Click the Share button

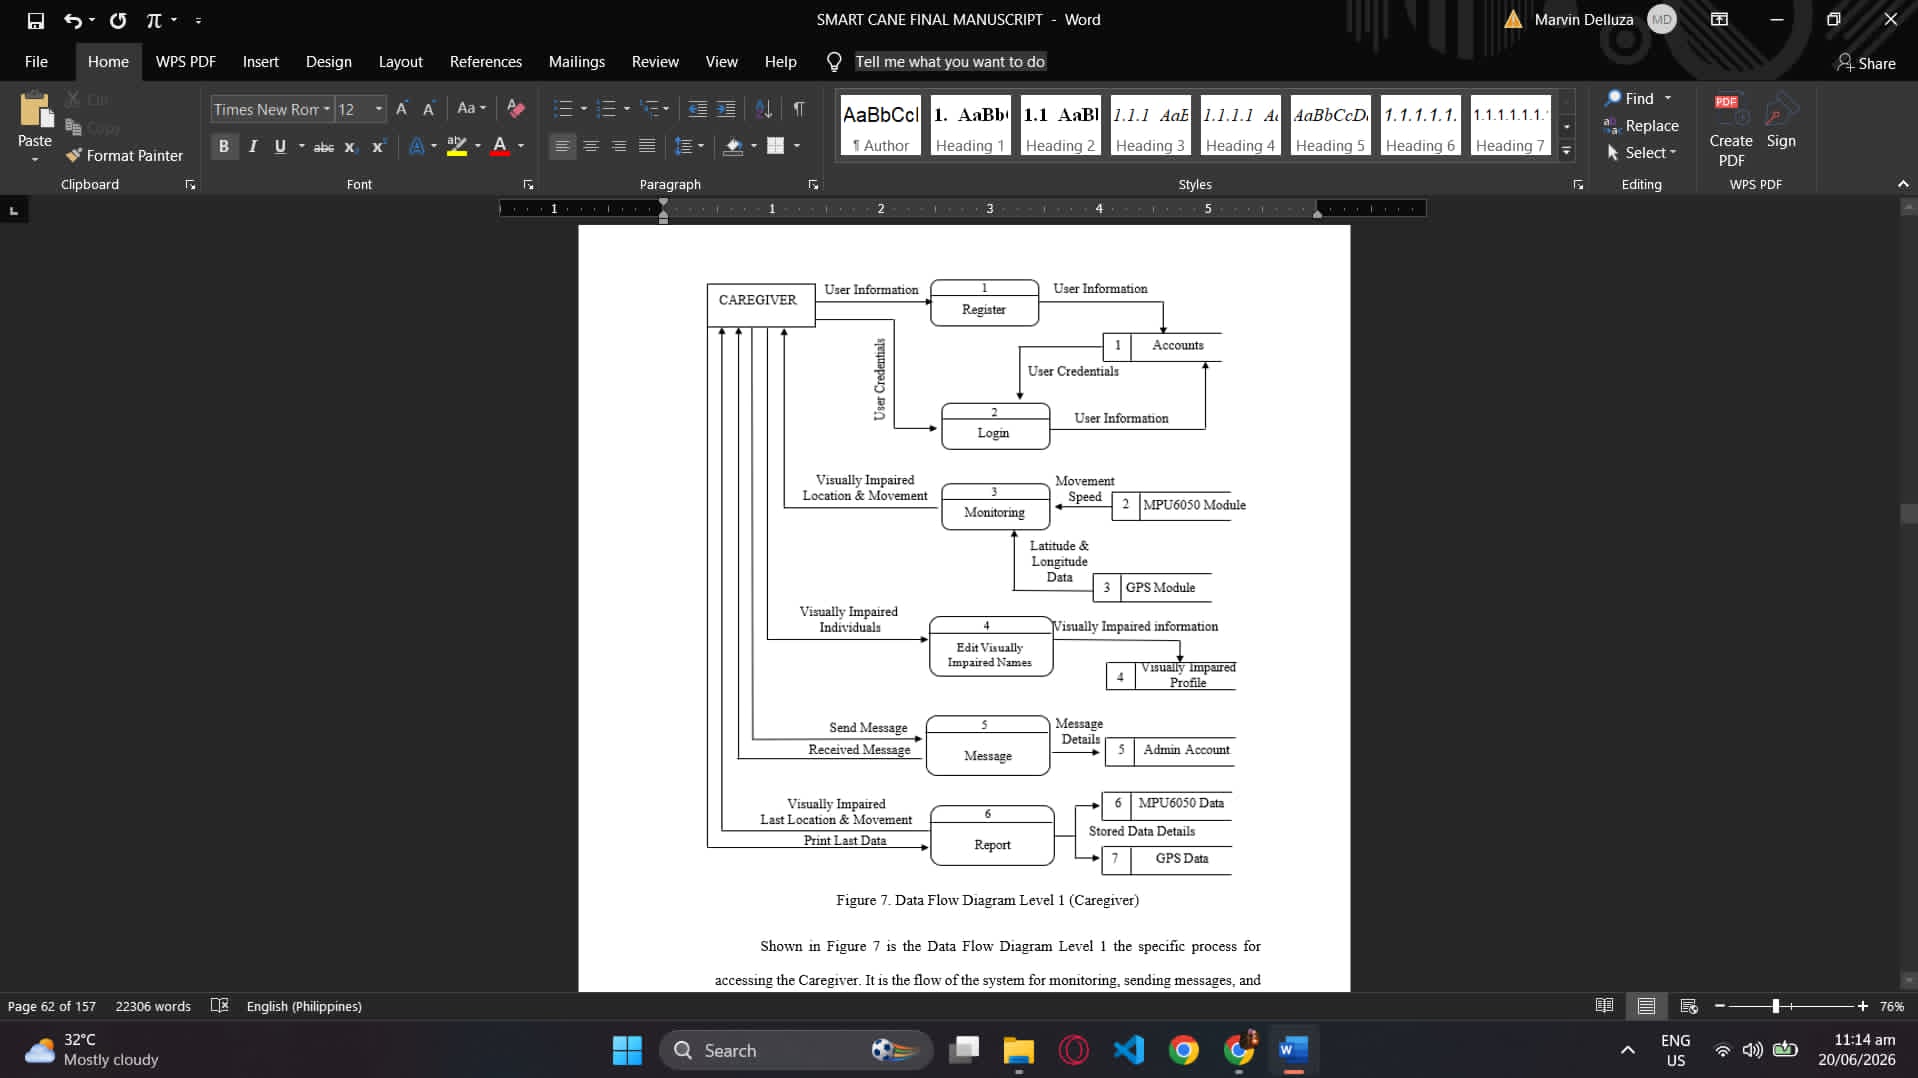pos(1865,63)
